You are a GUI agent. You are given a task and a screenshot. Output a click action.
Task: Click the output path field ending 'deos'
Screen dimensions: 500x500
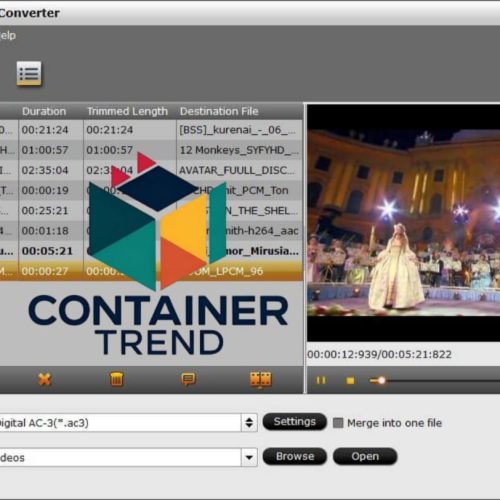(x=120, y=457)
